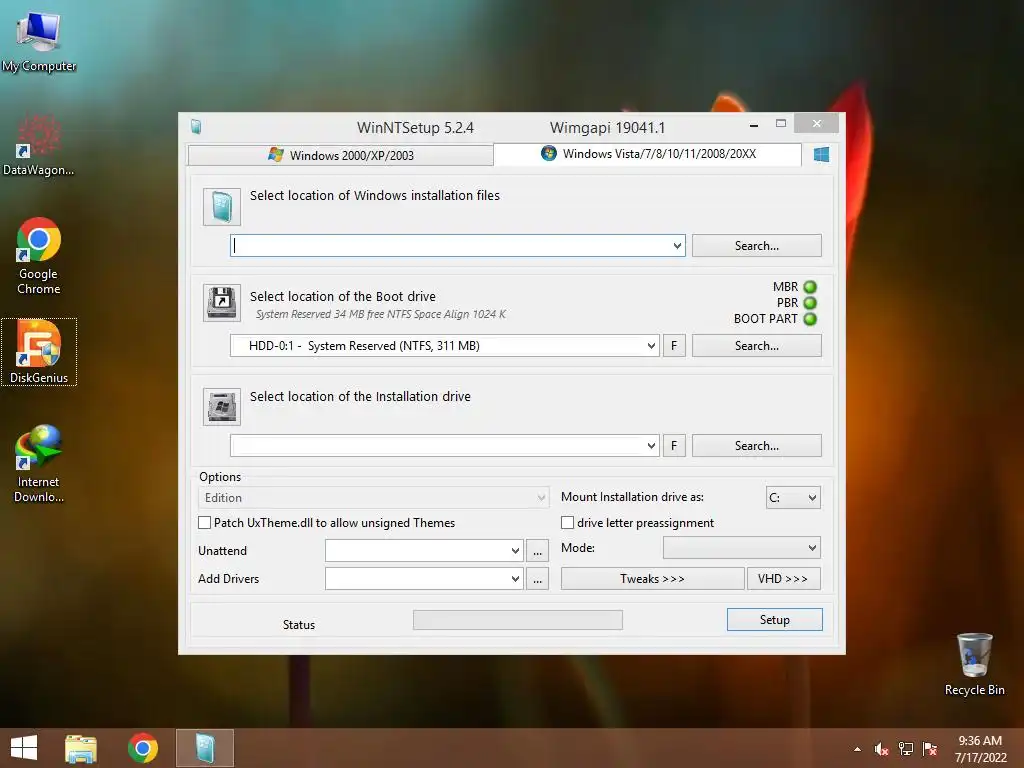Click the Windows Start button
Screen dimensions: 1024x768
(24, 748)
